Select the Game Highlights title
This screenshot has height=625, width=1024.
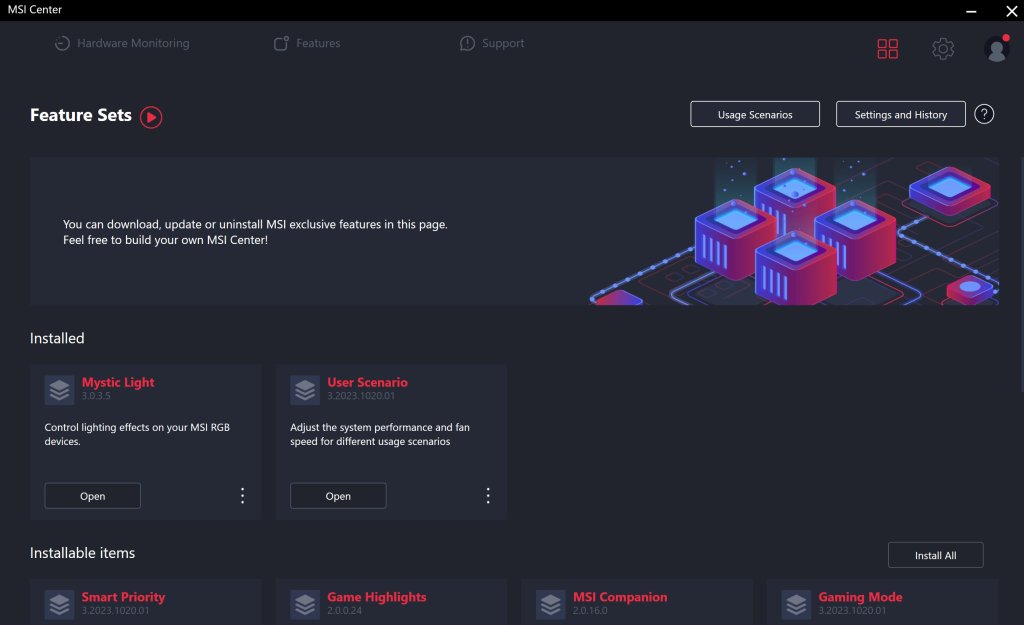tap(377, 597)
